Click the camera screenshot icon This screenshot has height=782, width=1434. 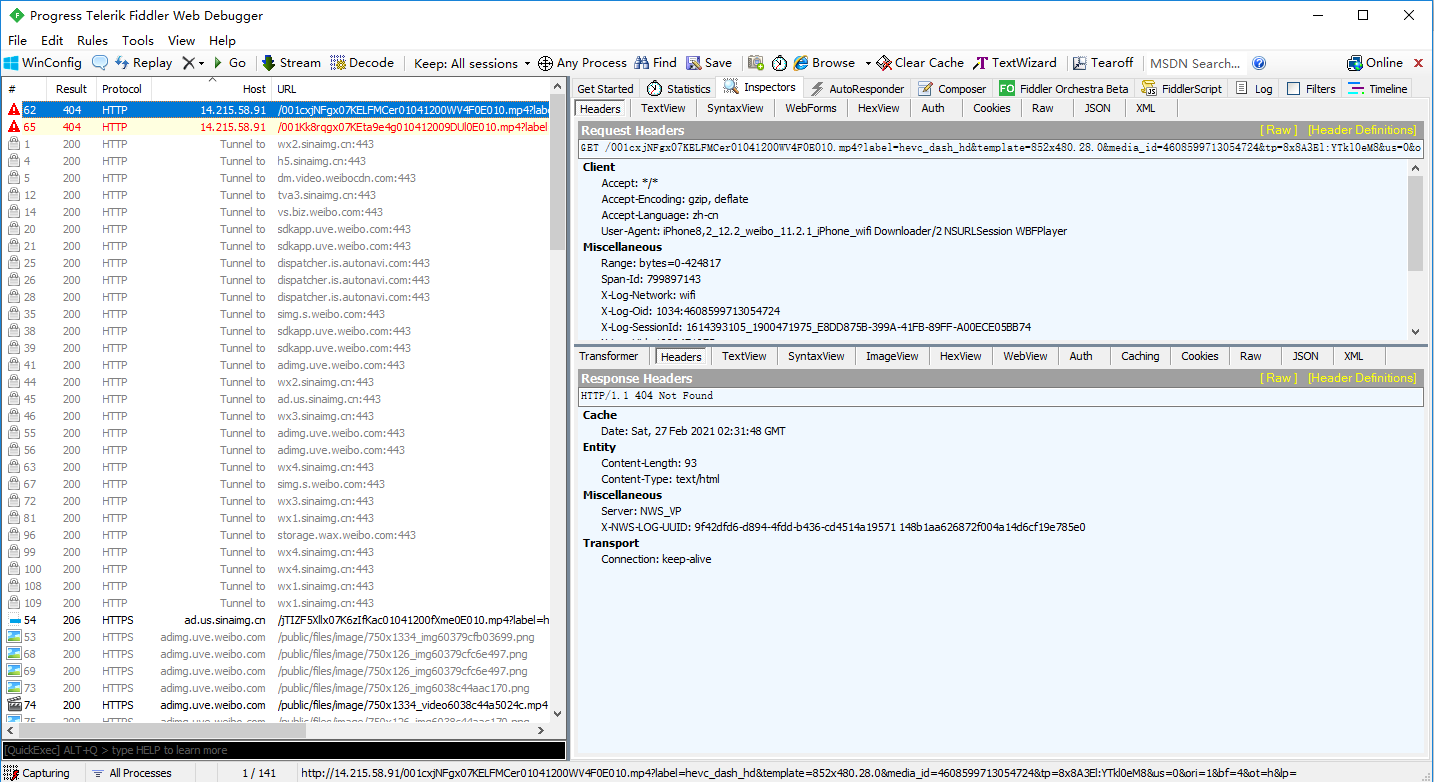(x=756, y=63)
